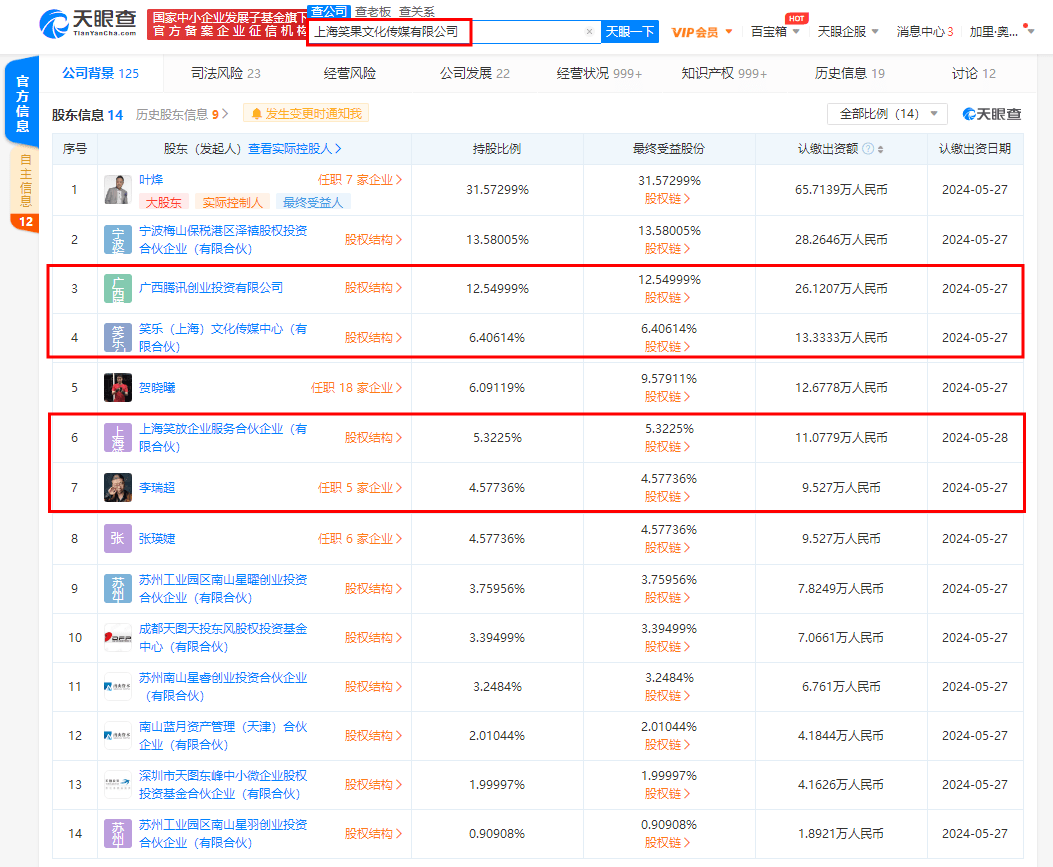The width and height of the screenshot is (1053, 867).
Task: Click the national fund banner ad
Action: tap(228, 24)
